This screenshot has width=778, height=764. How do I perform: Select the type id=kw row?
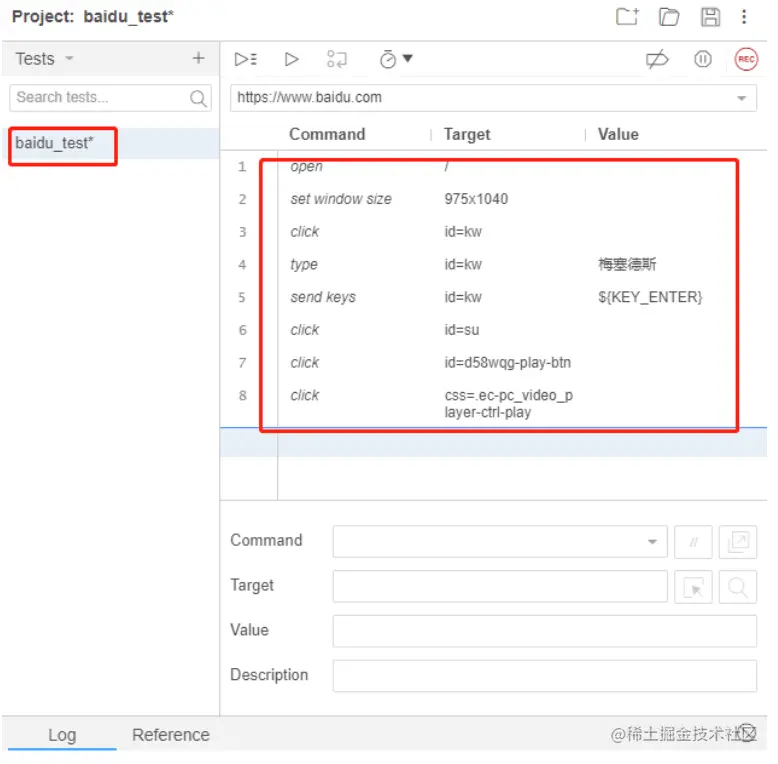pos(493,264)
